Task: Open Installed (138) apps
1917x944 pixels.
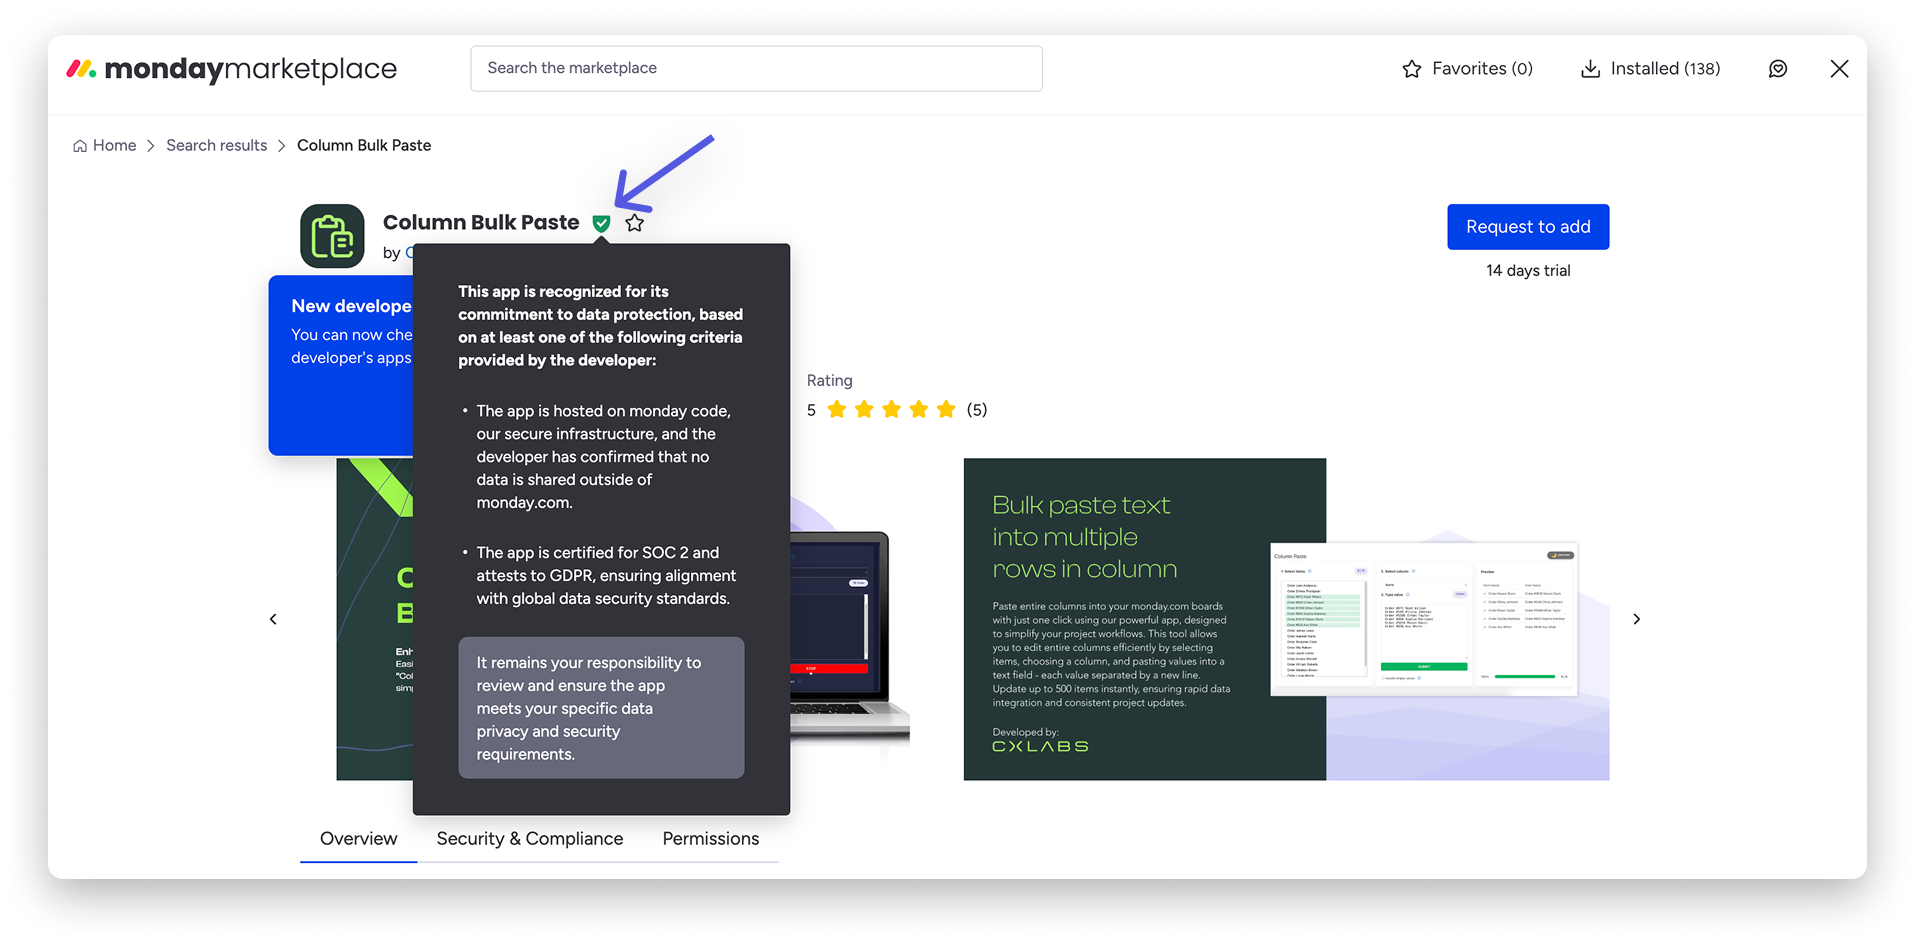Action: pyautogui.click(x=1650, y=68)
